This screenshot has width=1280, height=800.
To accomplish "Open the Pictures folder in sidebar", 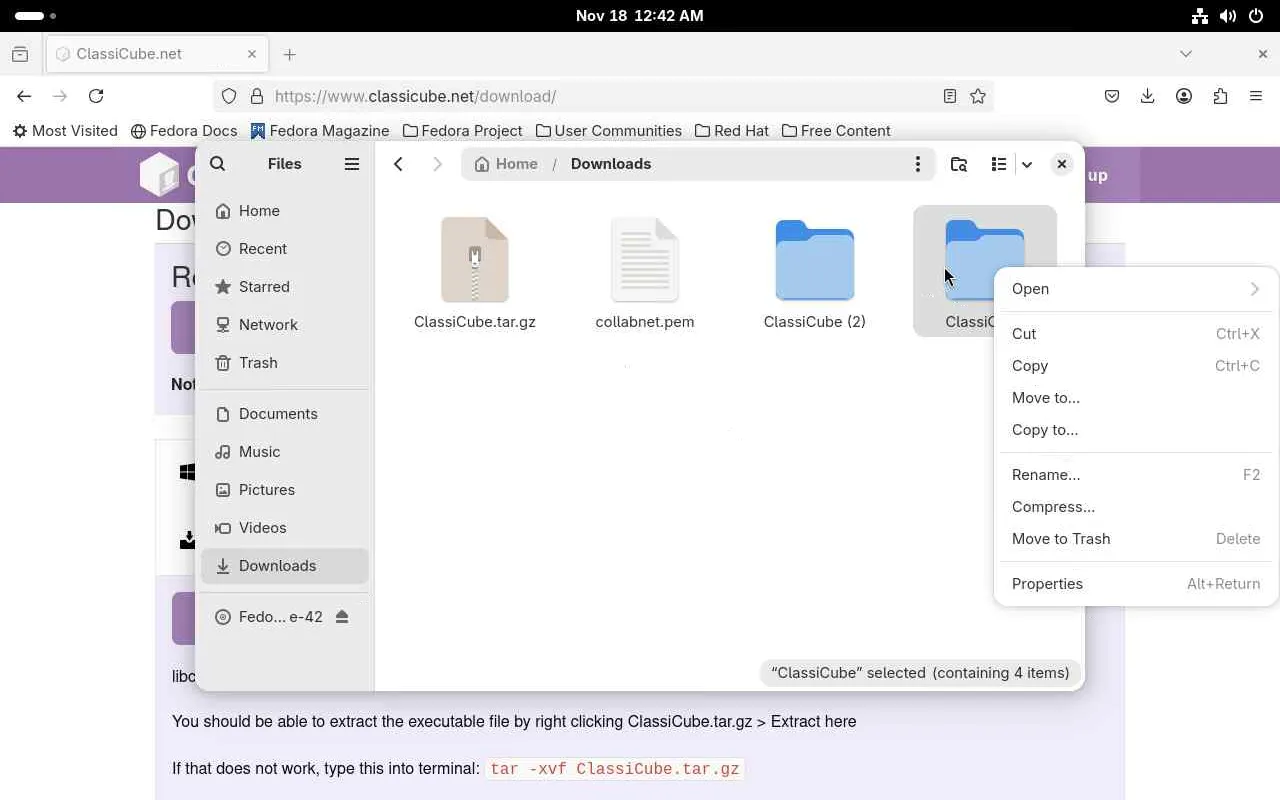I will (285, 490).
